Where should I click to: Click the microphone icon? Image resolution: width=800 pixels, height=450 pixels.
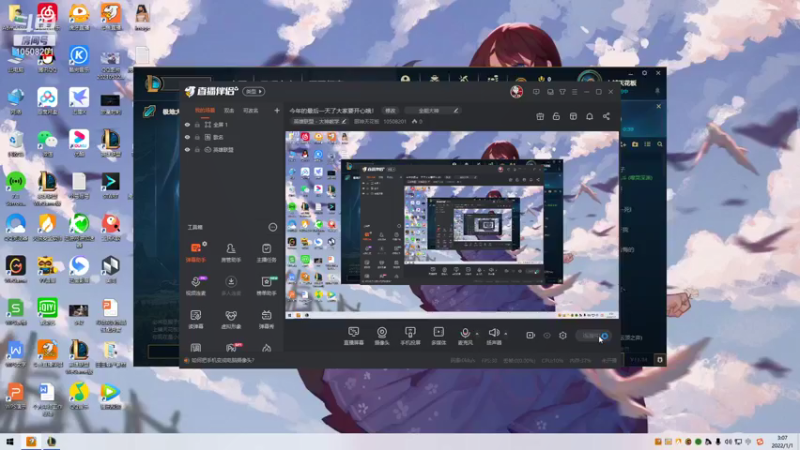click(465, 333)
